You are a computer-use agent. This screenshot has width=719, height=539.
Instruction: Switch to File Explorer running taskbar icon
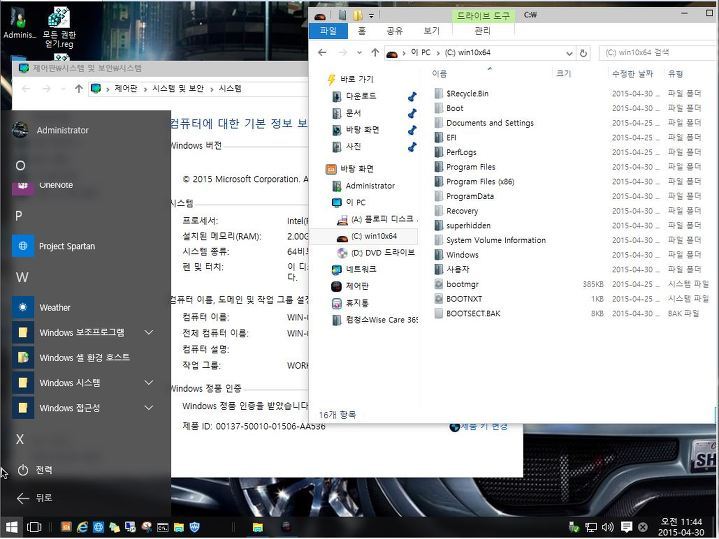[x=258, y=528]
